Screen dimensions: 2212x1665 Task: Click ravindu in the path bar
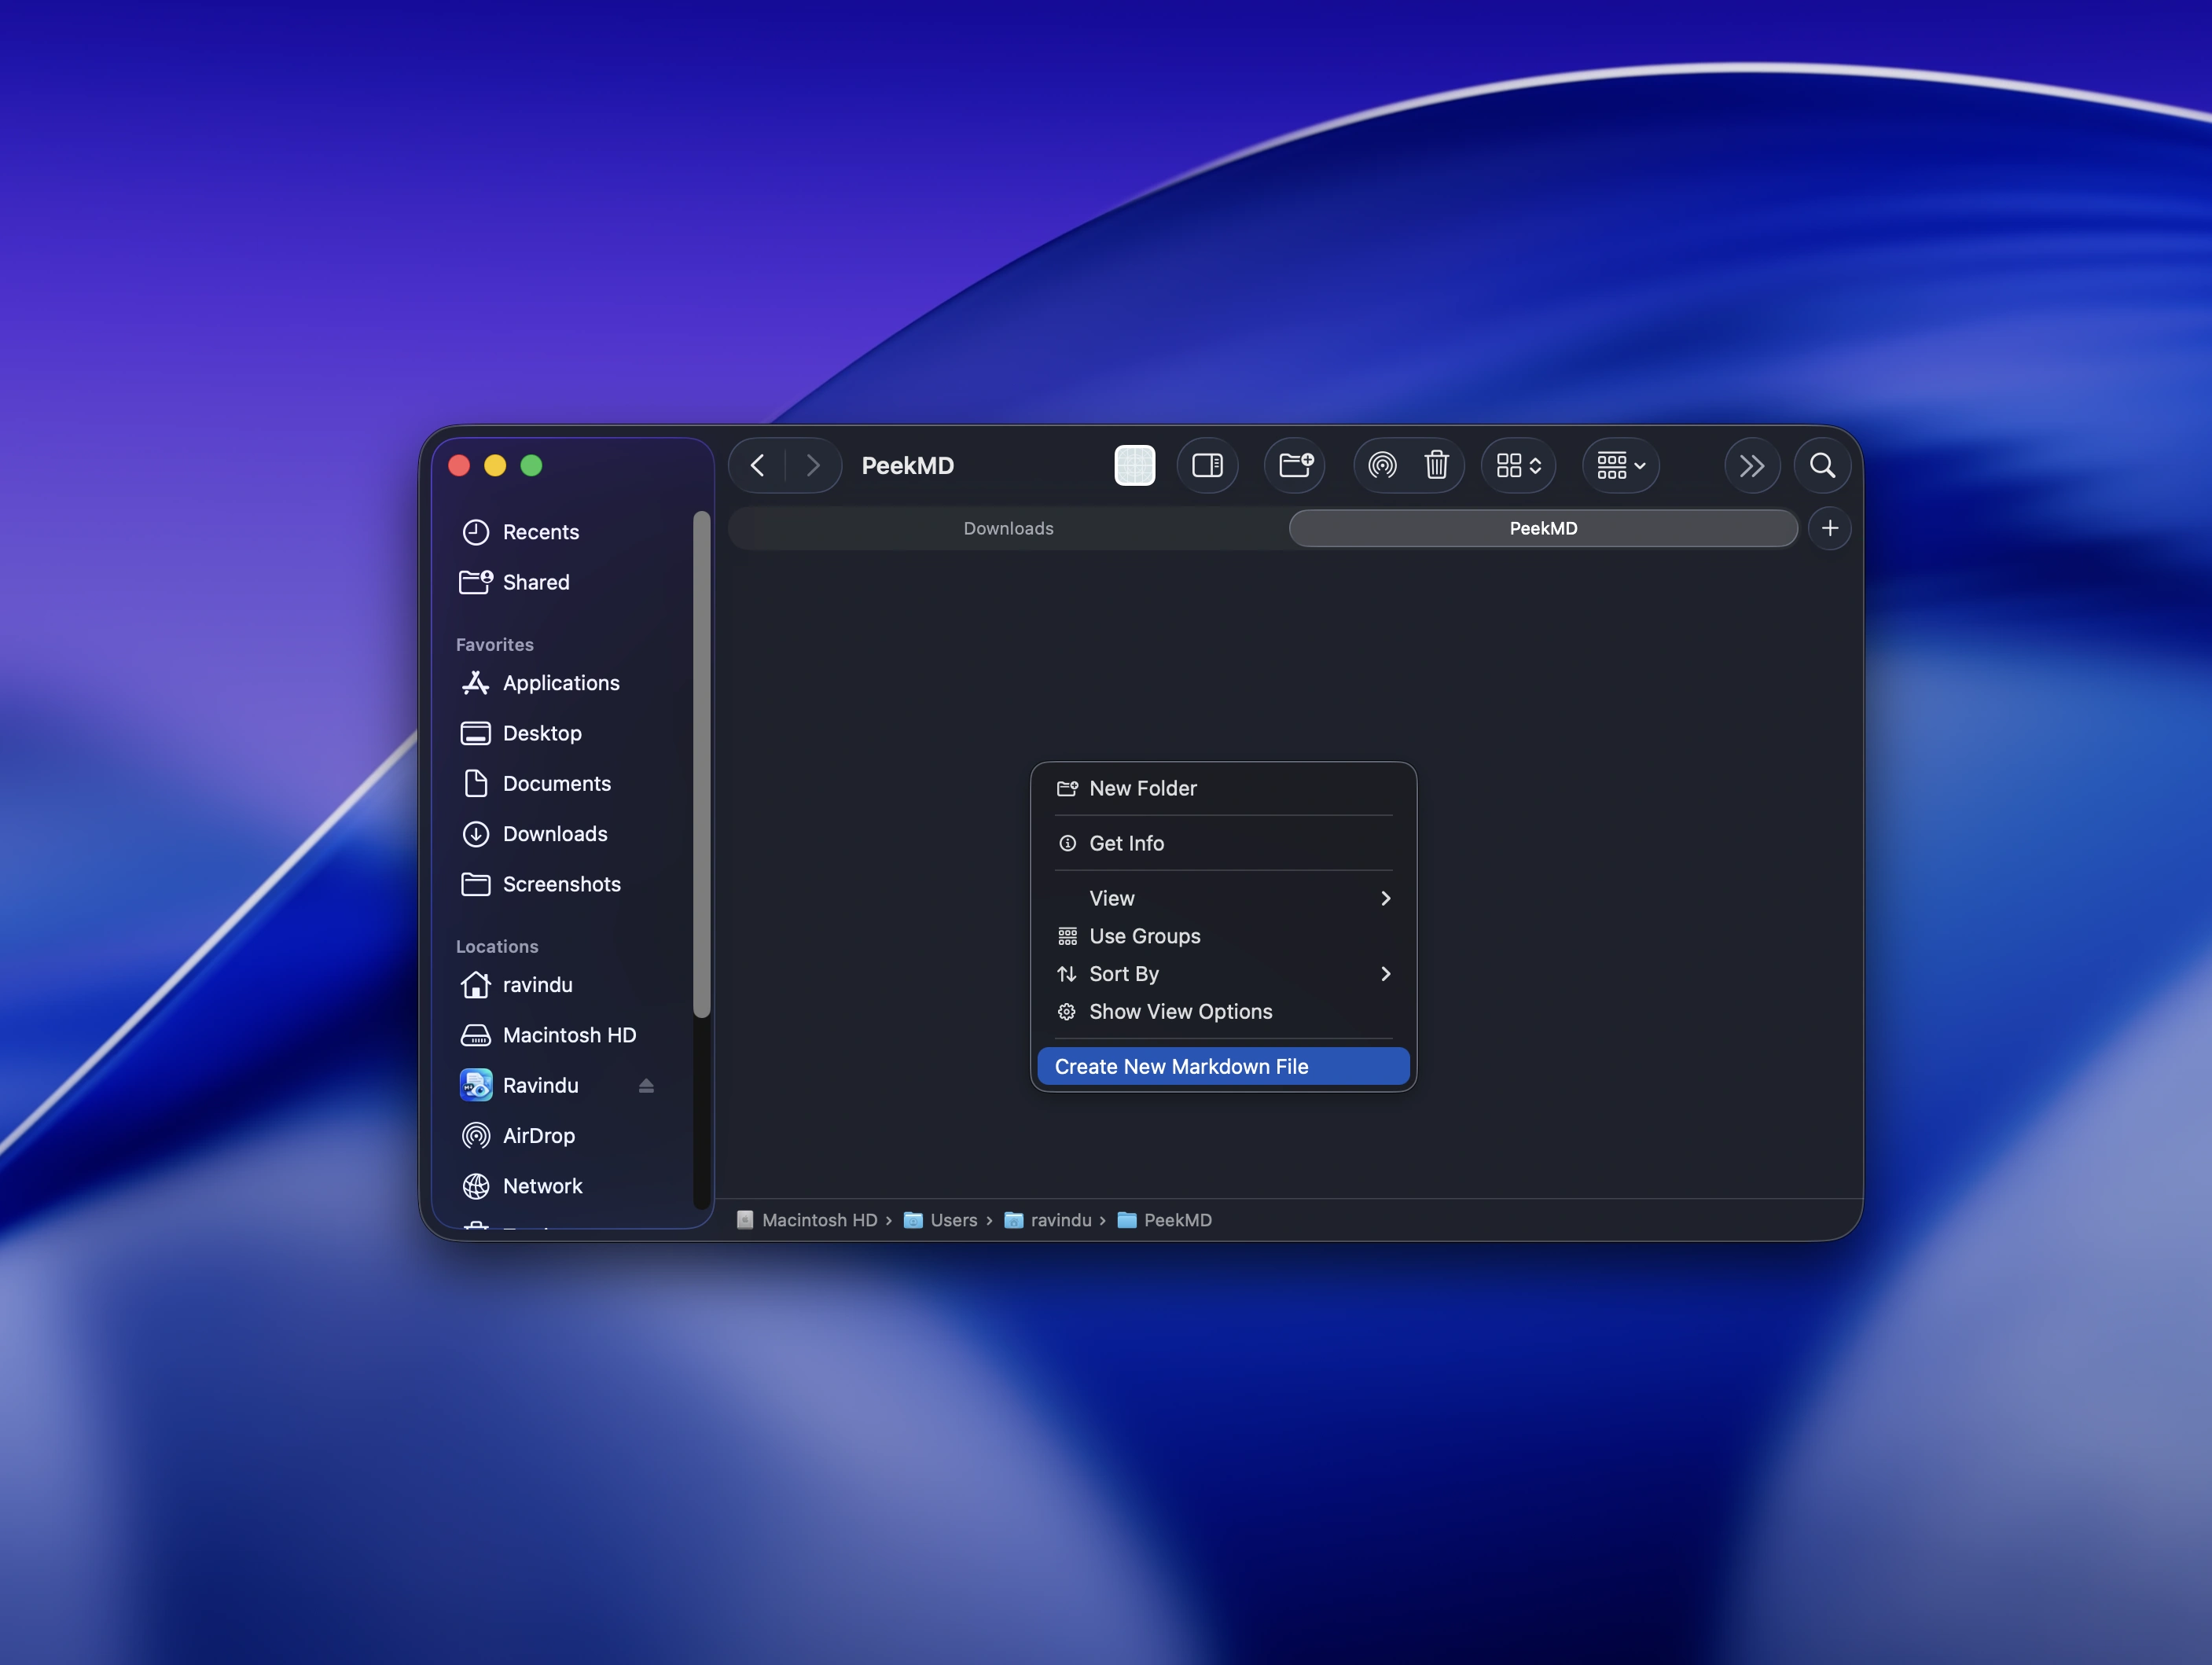pos(1048,1220)
